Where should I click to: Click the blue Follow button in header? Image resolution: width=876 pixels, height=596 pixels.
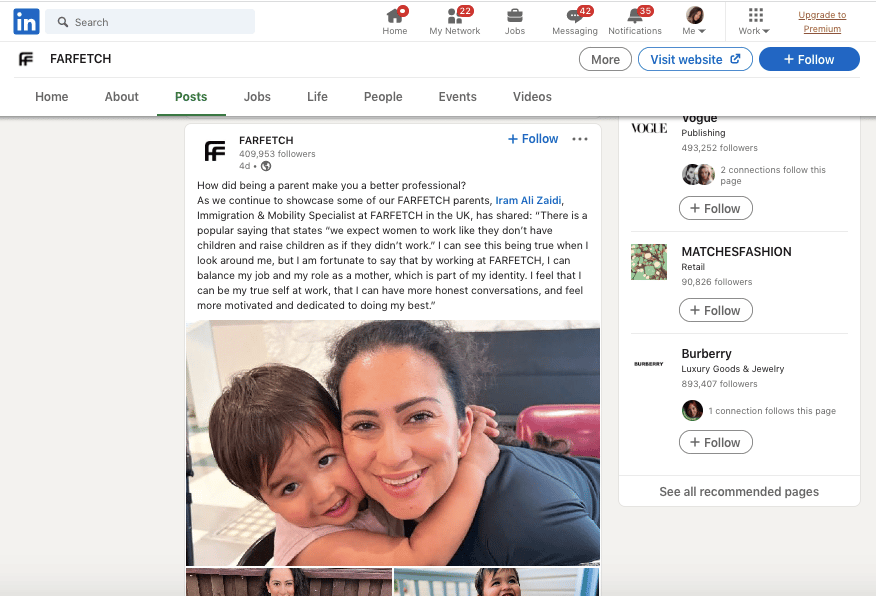click(x=809, y=59)
